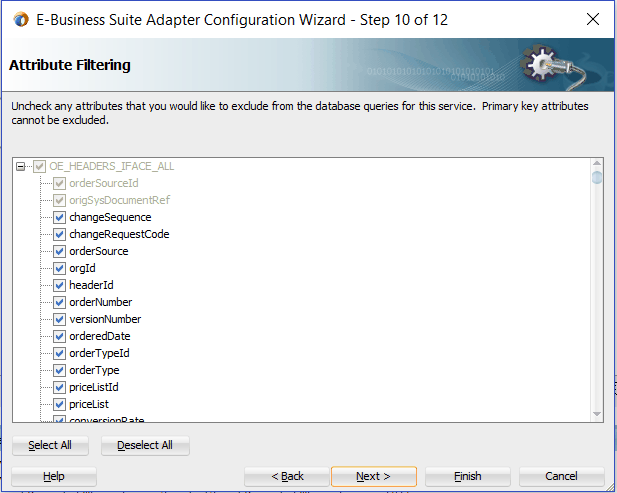Screen dimensions: 617x493
Task: Click the disabled origSysDocumentRef checkbox
Action: [x=59, y=200]
